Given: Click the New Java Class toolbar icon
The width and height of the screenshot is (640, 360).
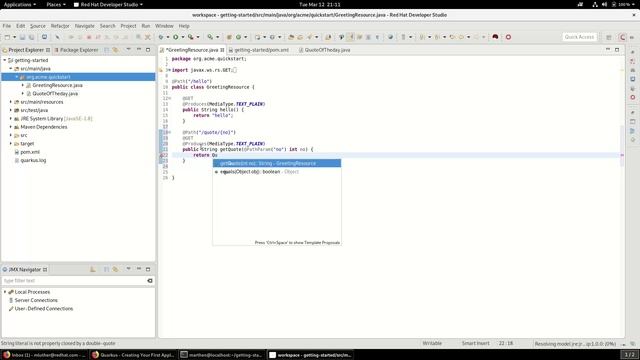Looking at the screenshot, I should point(238,37).
